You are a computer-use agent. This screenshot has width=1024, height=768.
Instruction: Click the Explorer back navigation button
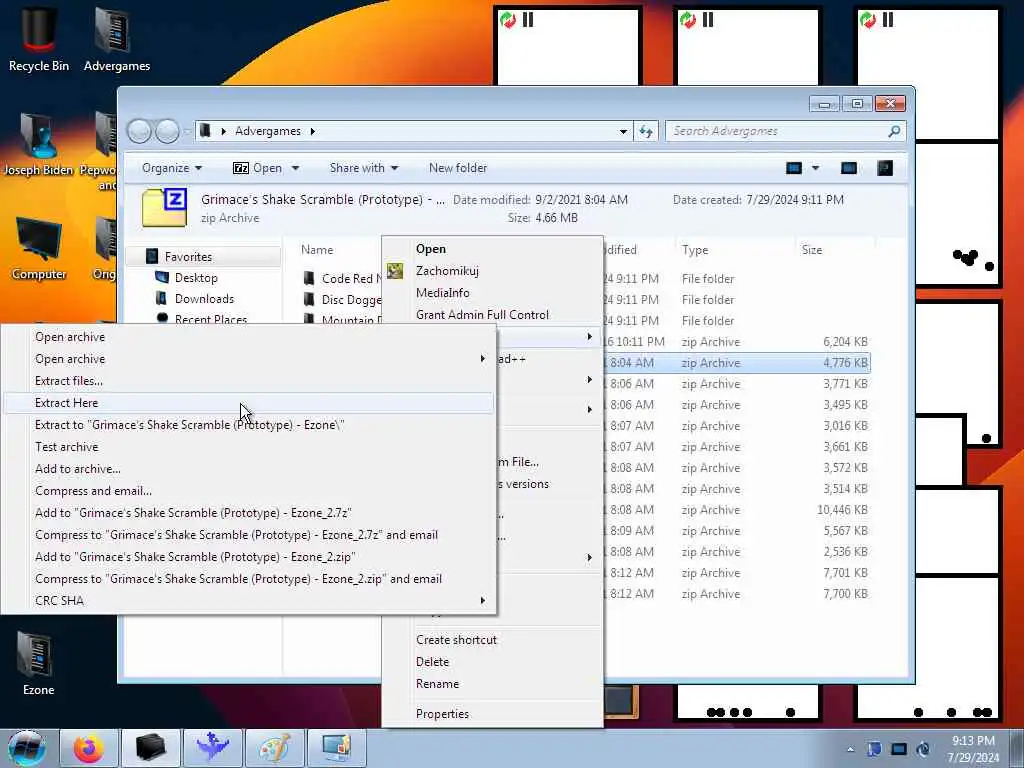click(x=139, y=131)
